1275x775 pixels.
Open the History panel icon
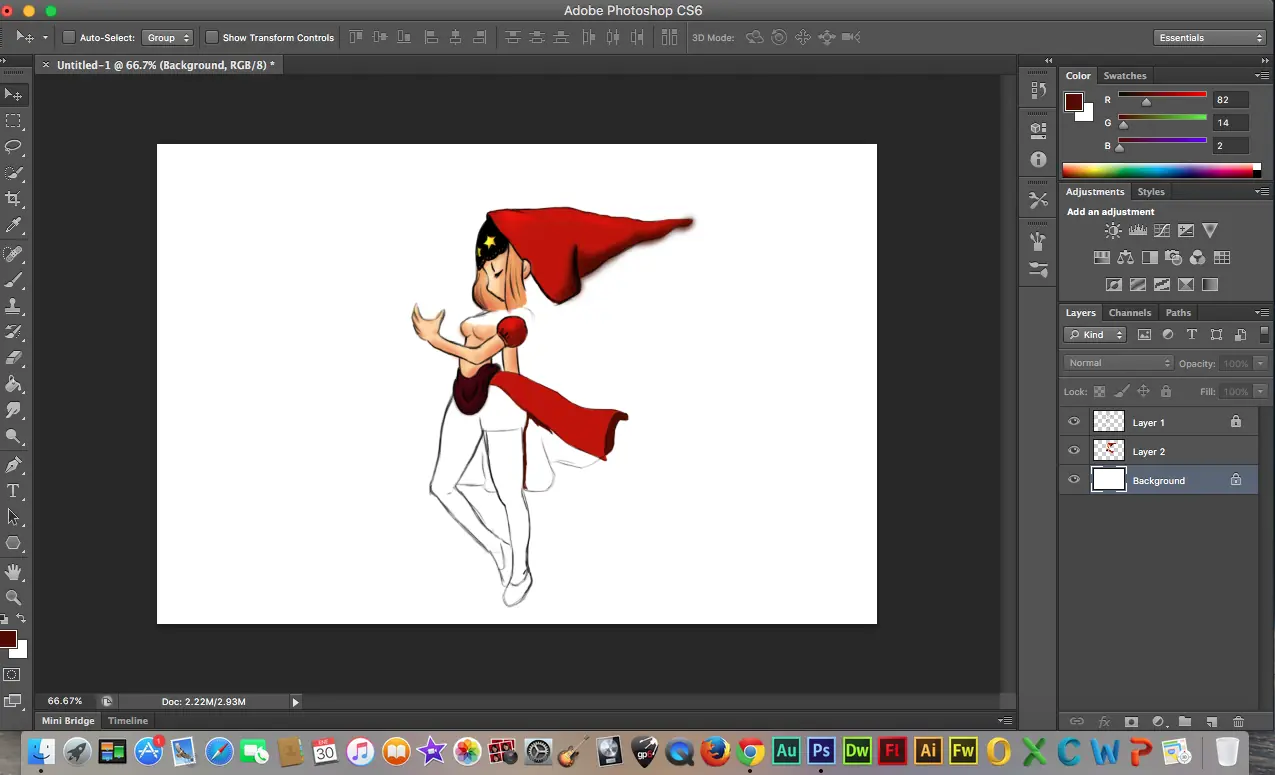(x=1038, y=91)
